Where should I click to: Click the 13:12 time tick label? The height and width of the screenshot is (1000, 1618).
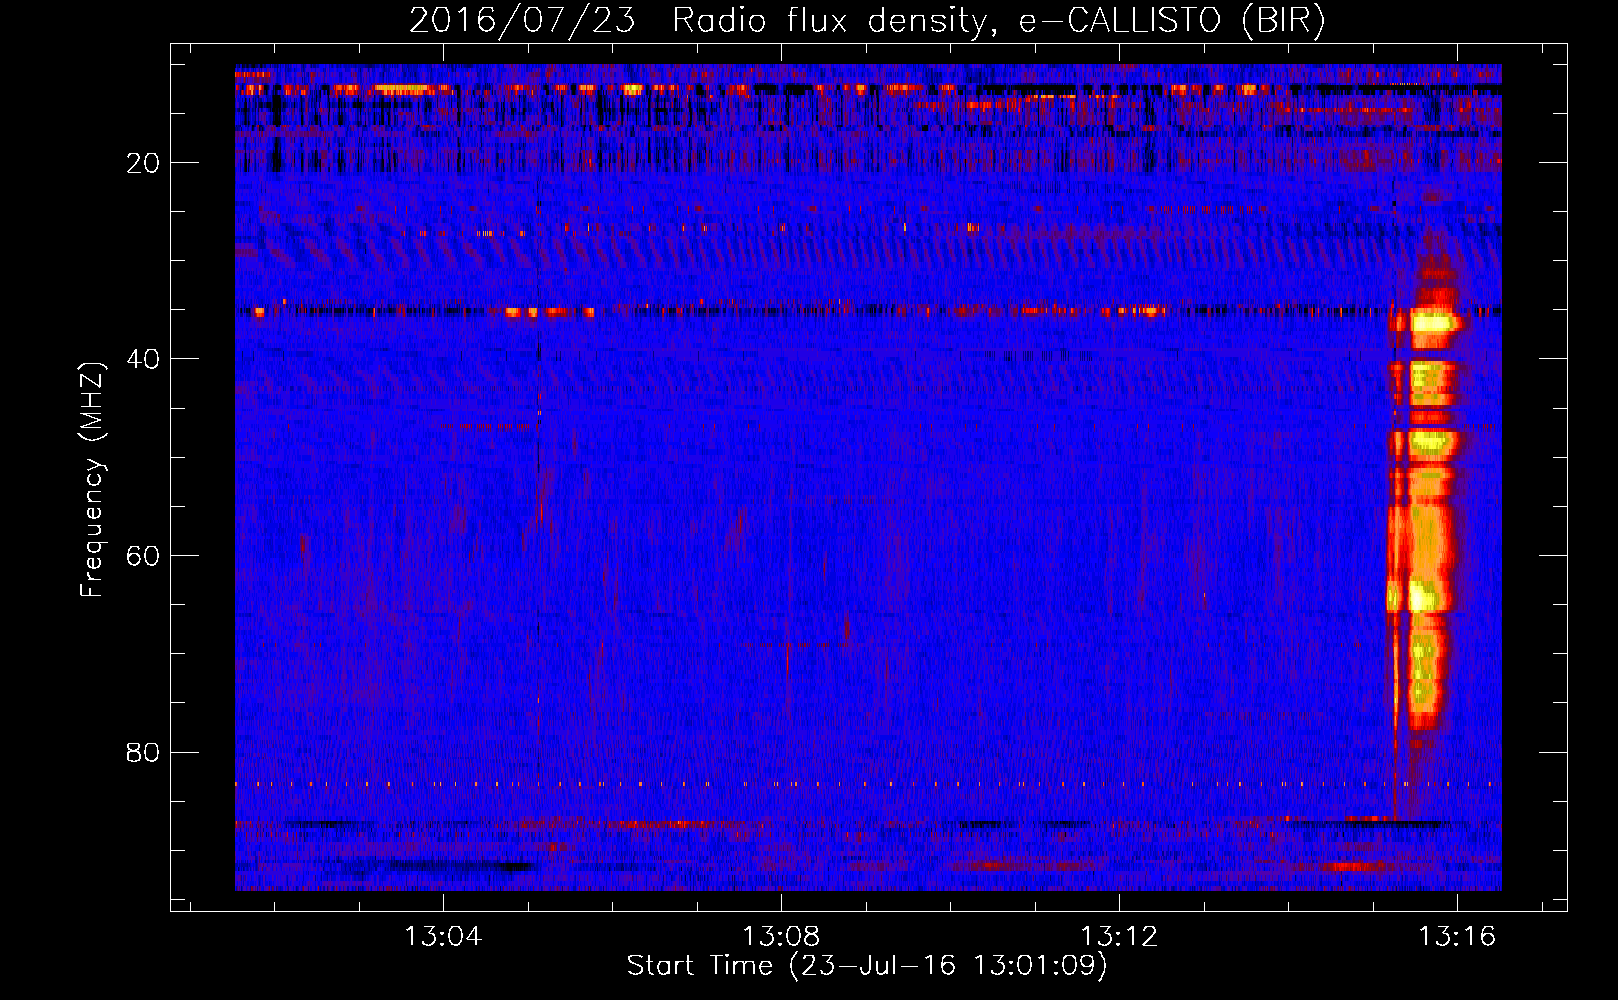[1119, 936]
